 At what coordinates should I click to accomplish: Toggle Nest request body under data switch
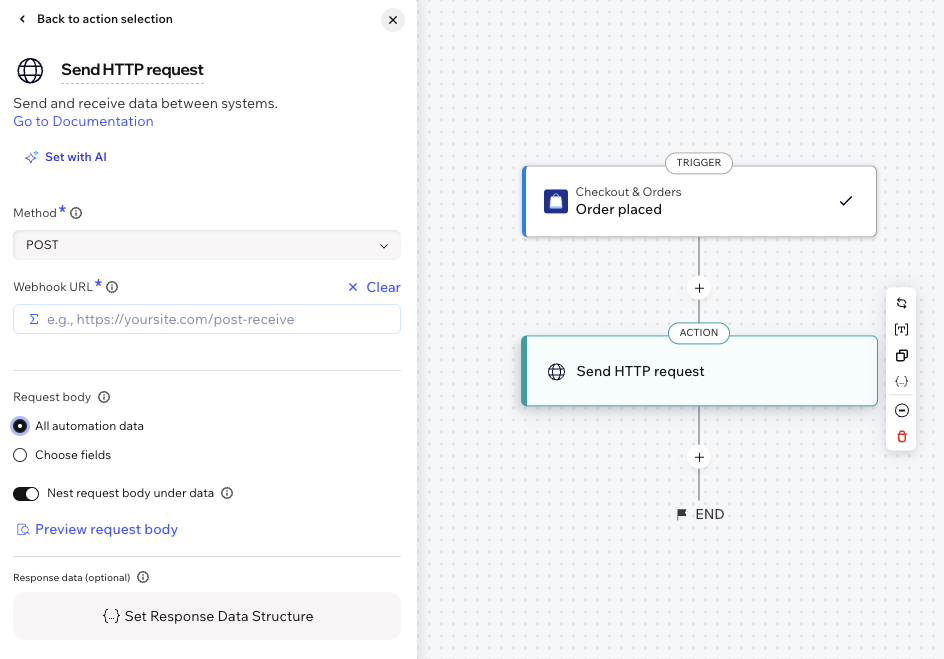pyautogui.click(x=26, y=493)
